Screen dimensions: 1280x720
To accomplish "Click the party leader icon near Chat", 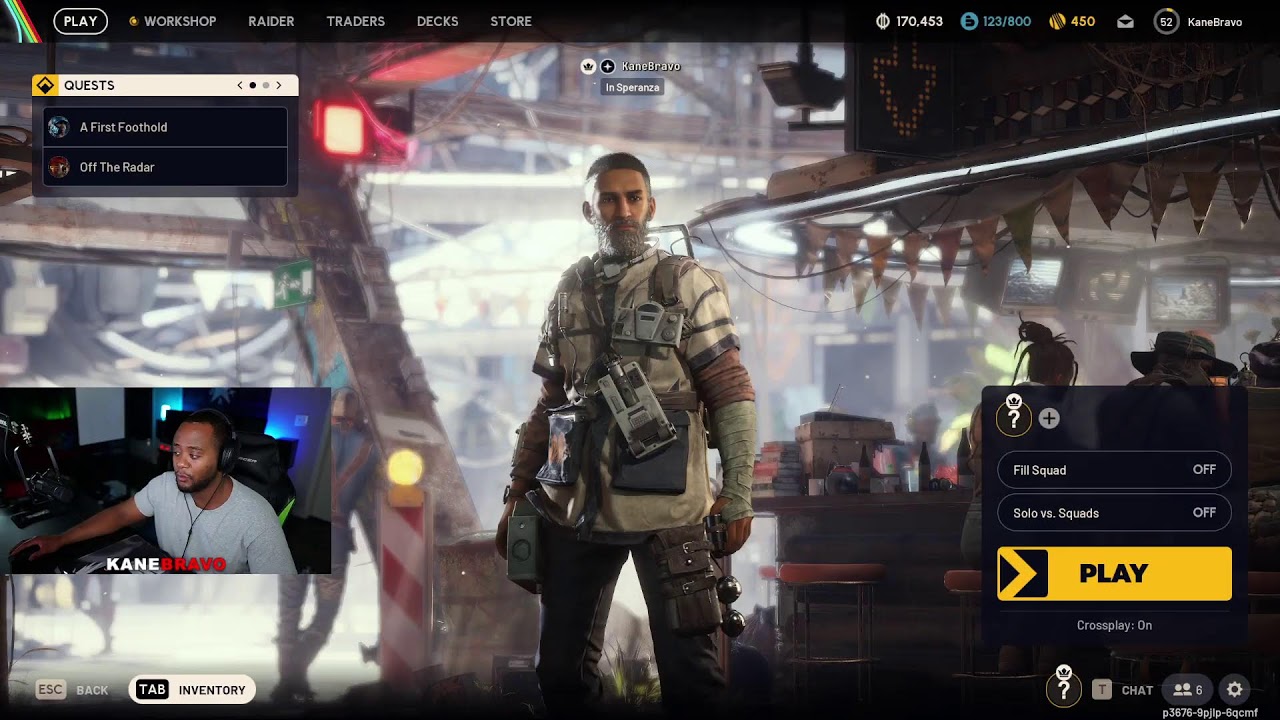I will (x=1064, y=686).
